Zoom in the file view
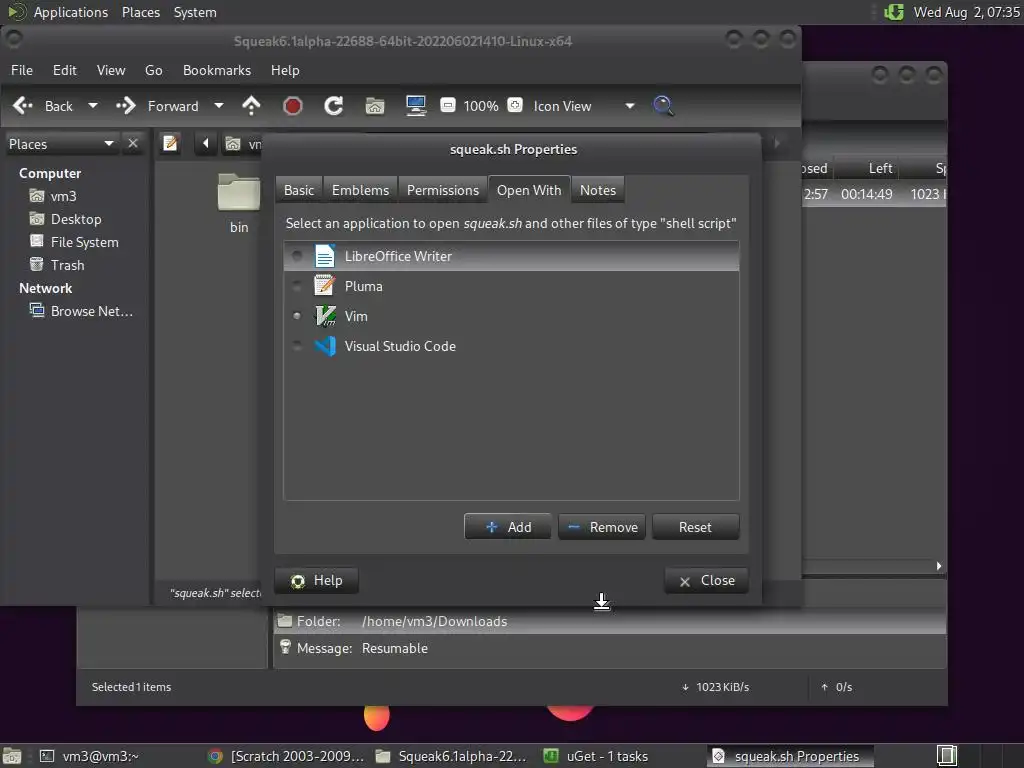 click(x=515, y=105)
